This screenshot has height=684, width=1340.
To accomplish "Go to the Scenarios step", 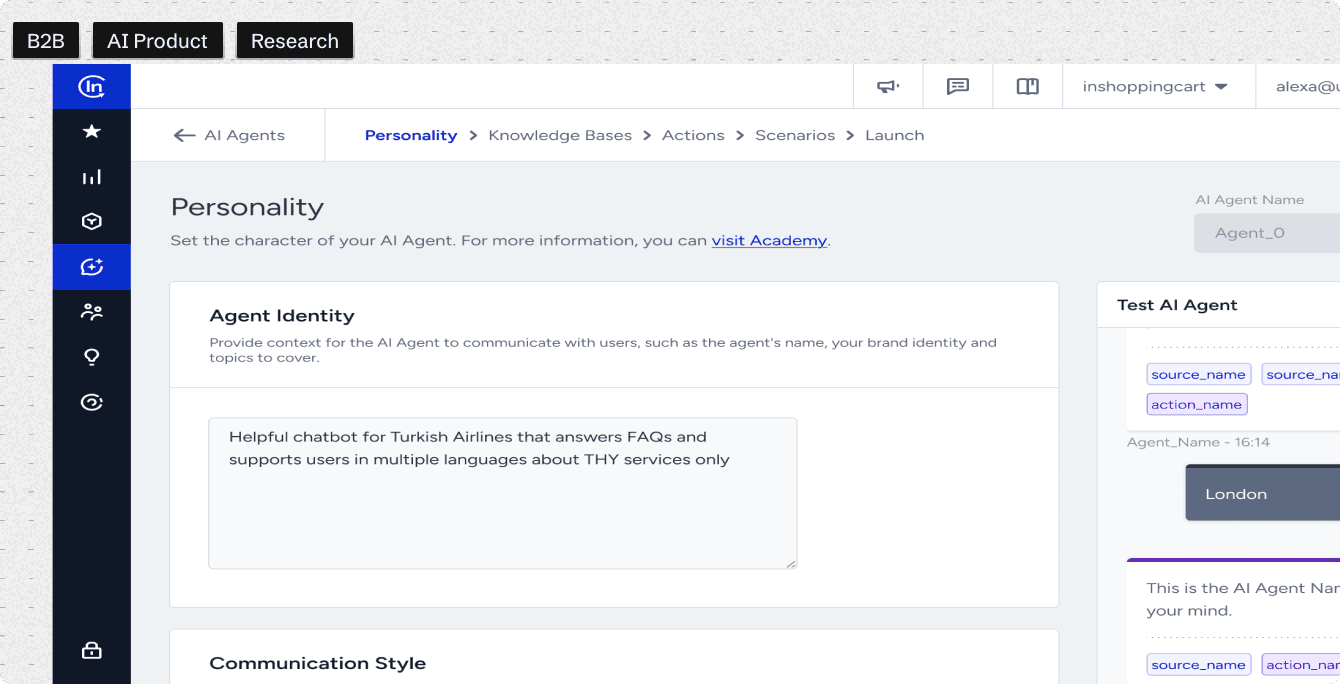I will pyautogui.click(x=795, y=135).
